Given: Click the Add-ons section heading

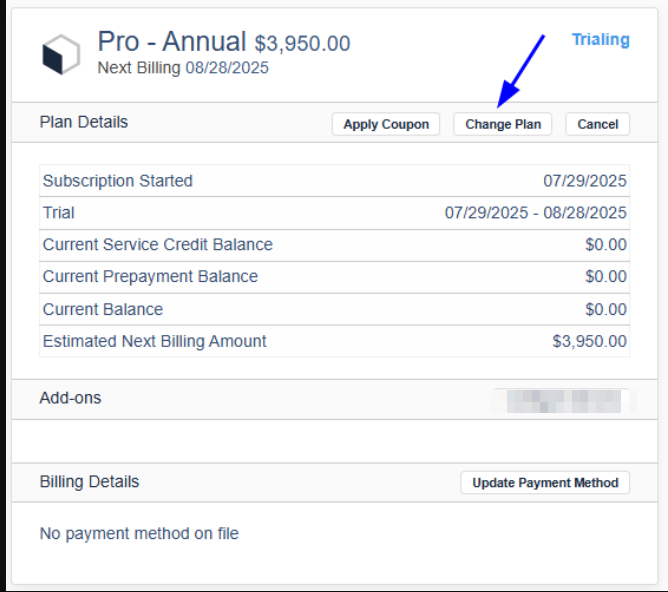Looking at the screenshot, I should (70, 398).
